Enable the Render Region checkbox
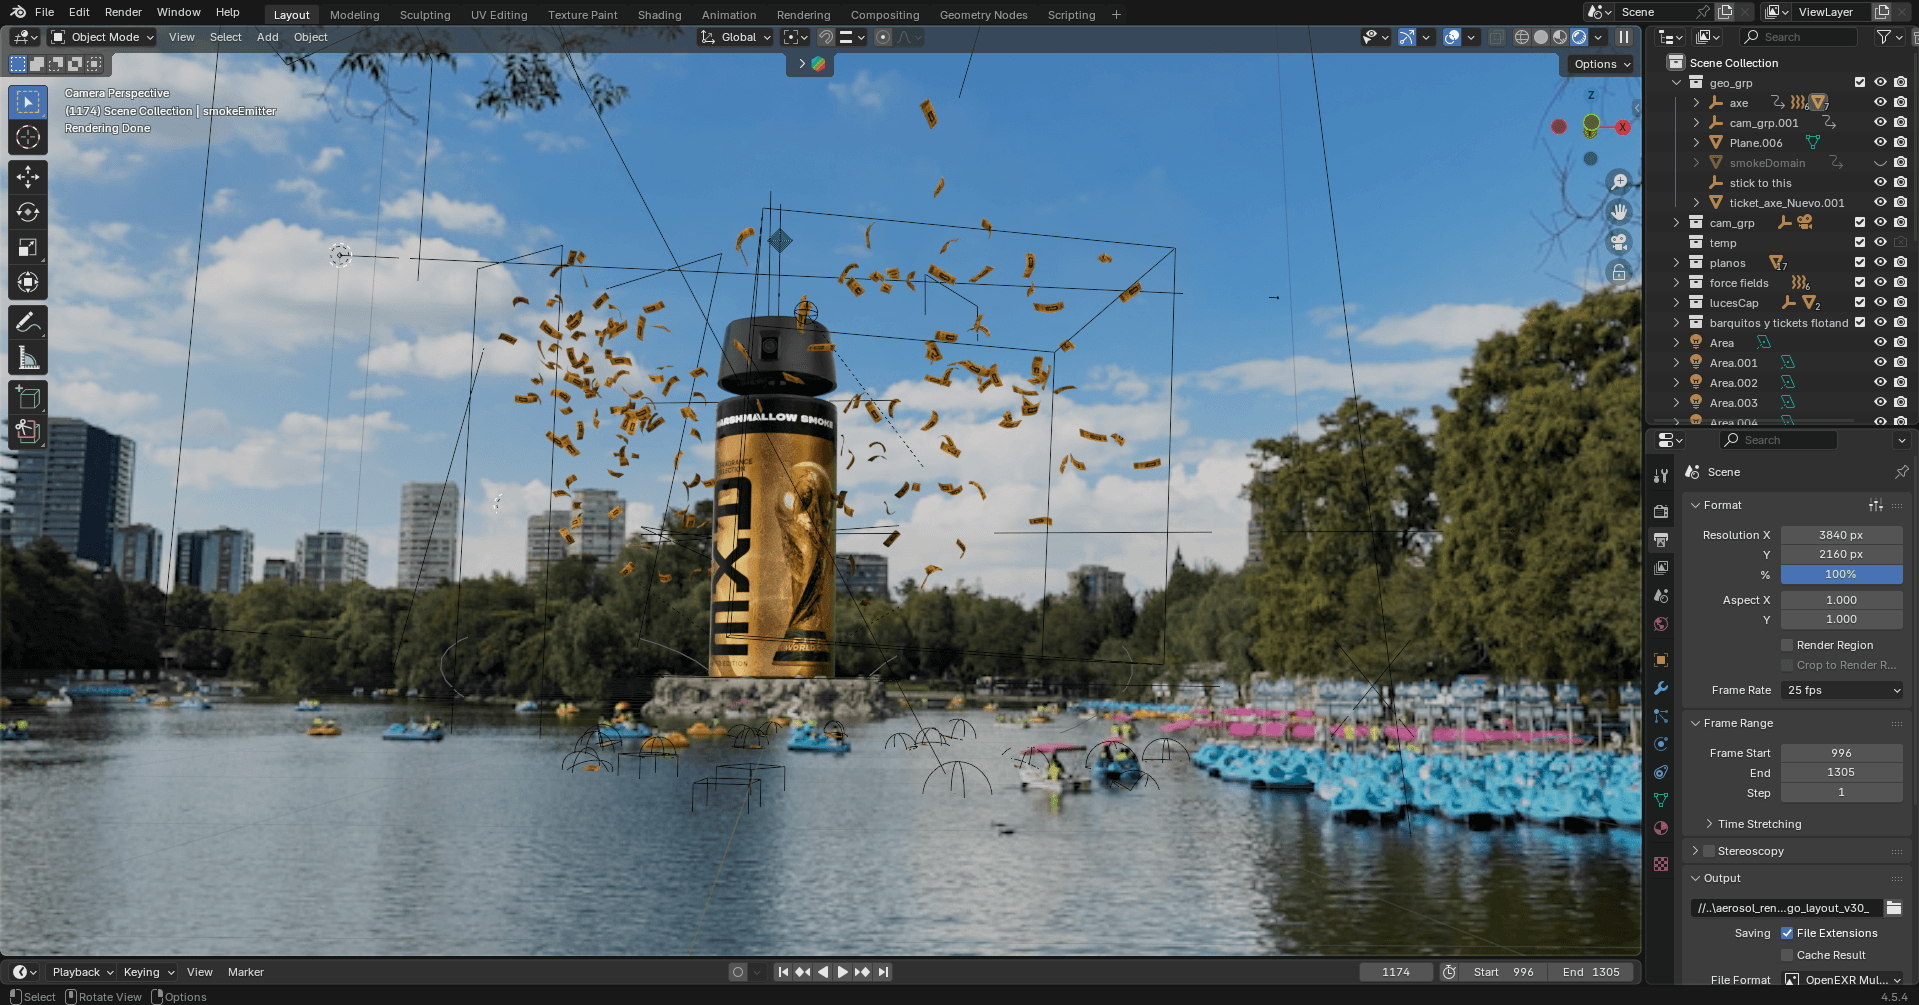1919x1005 pixels. point(1787,645)
